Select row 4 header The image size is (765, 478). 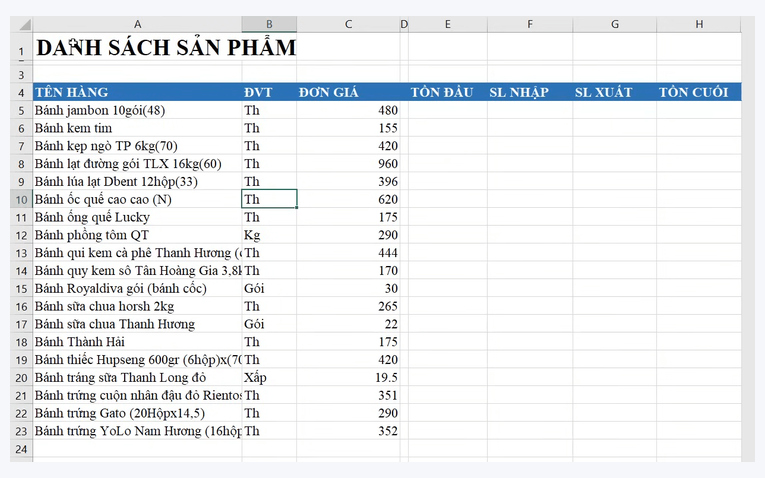[21, 92]
